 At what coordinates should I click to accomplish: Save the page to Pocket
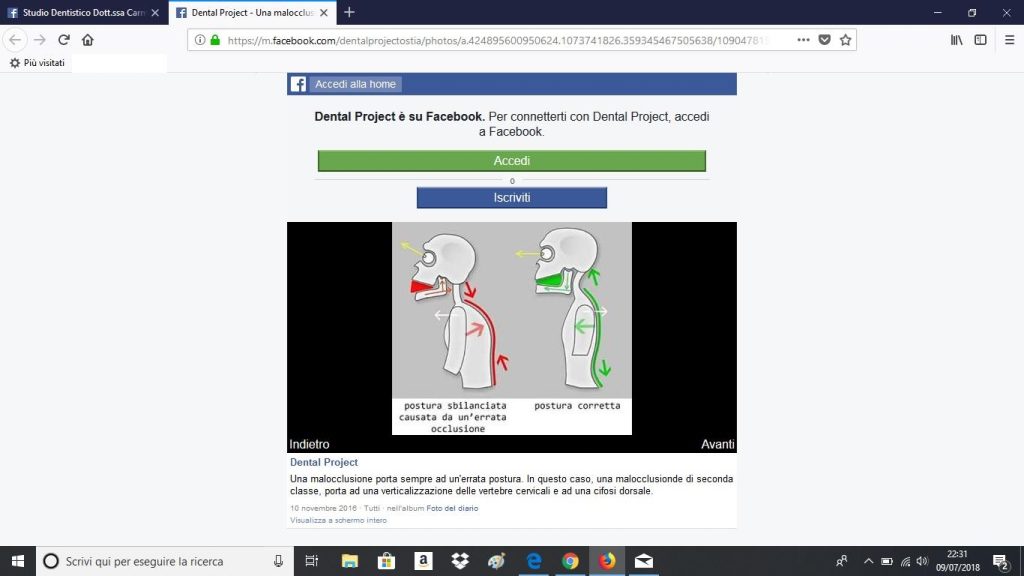click(x=825, y=40)
